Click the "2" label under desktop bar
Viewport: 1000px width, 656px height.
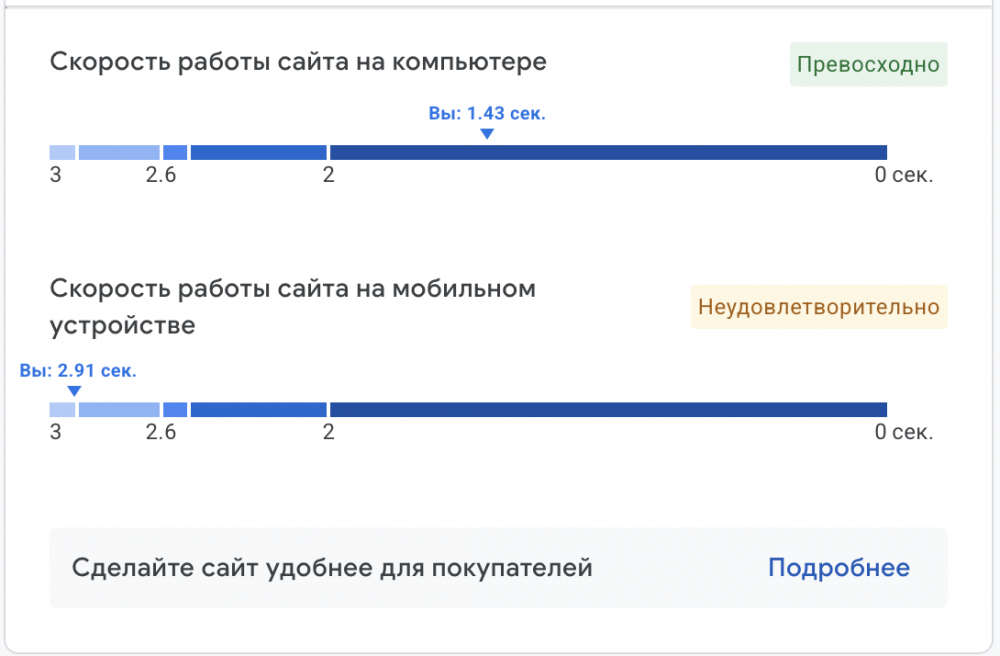(328, 176)
